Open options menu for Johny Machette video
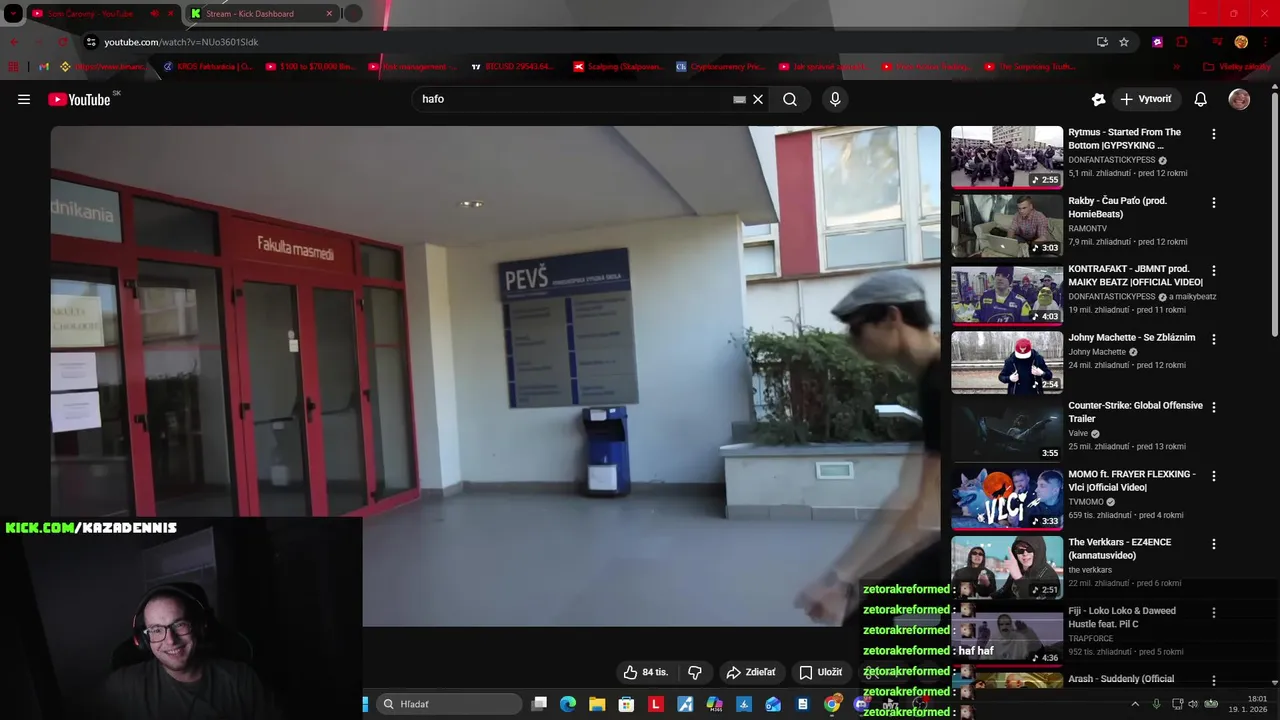The height and width of the screenshot is (720, 1280). coord(1214,340)
